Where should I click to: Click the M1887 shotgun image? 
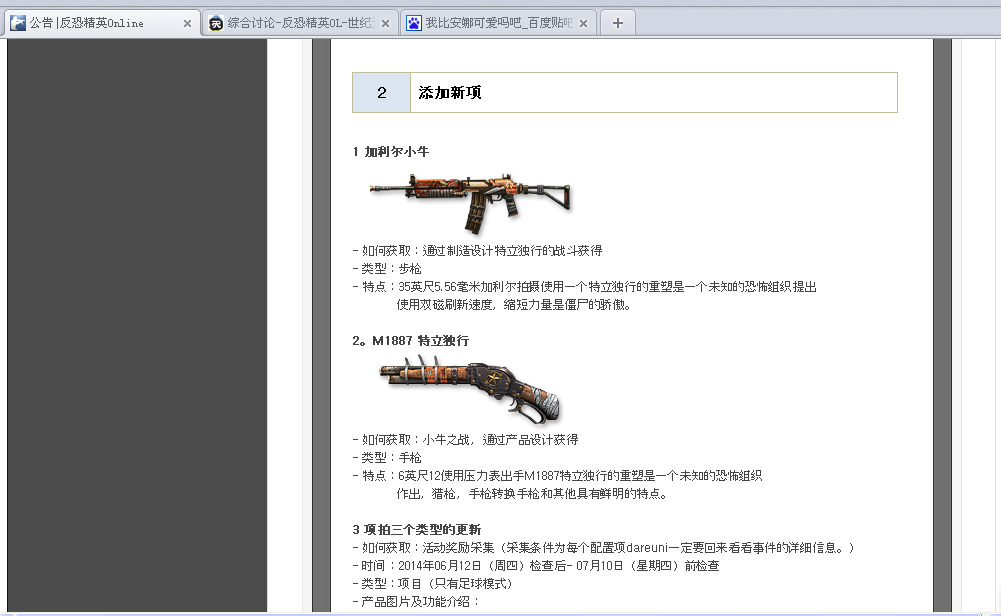point(470,389)
